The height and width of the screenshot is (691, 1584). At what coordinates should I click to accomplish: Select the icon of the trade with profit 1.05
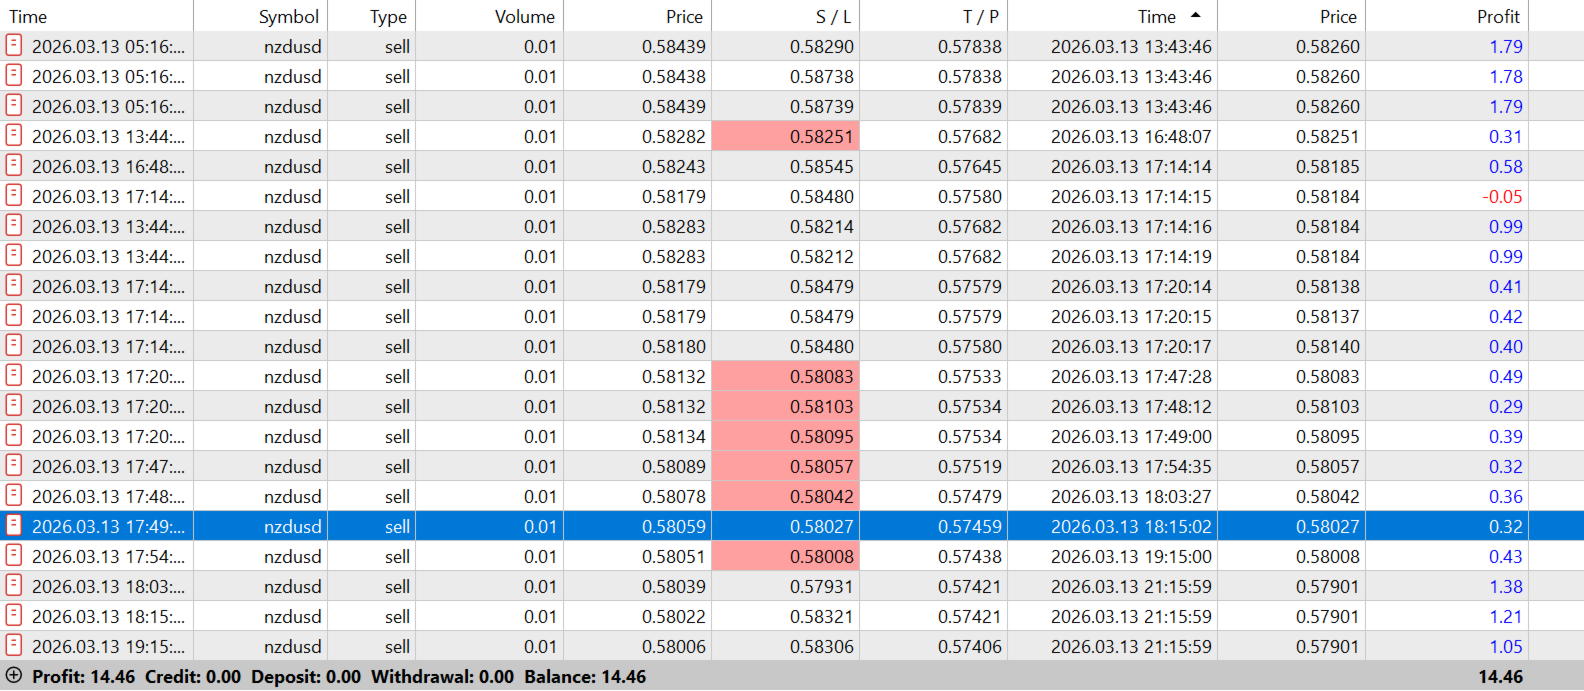point(14,645)
